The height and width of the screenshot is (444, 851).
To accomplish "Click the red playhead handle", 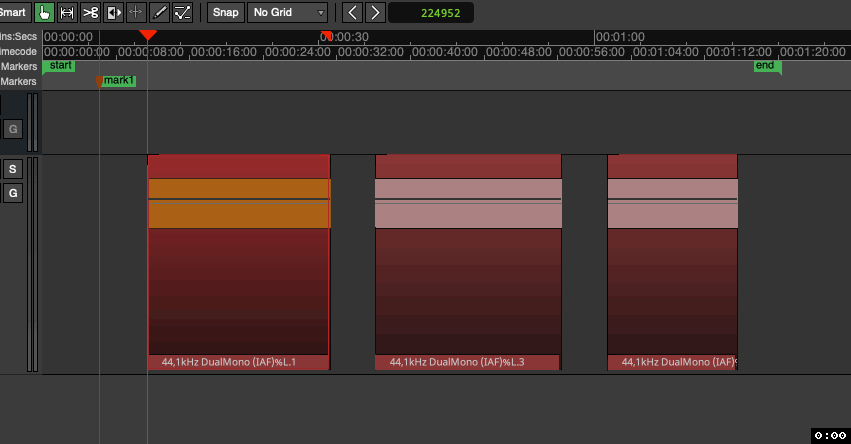I will (148, 35).
